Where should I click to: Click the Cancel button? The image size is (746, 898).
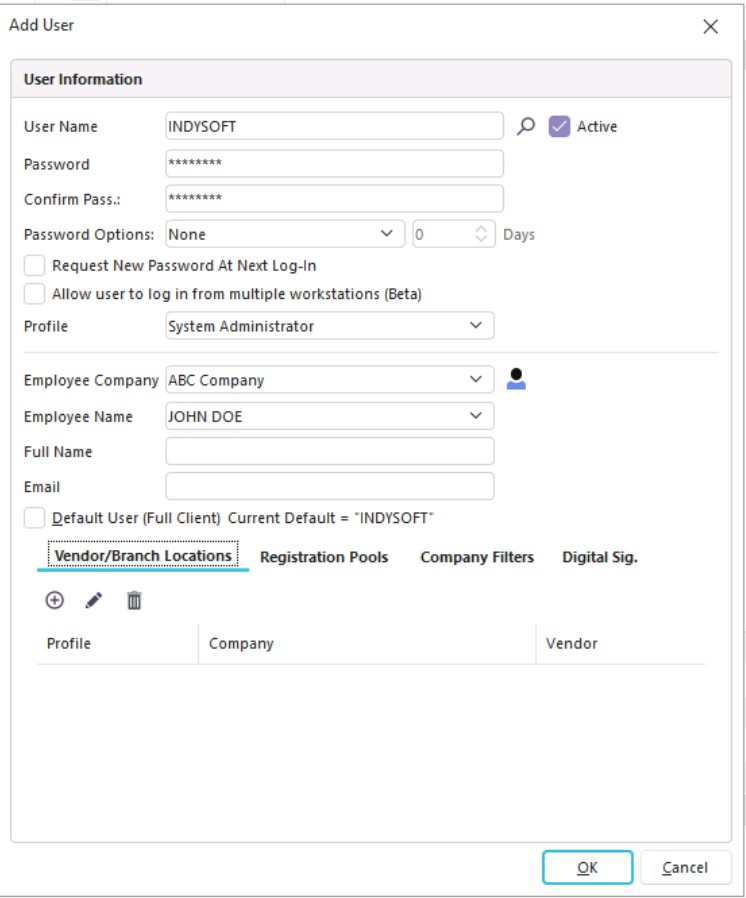pyautogui.click(x=685, y=868)
